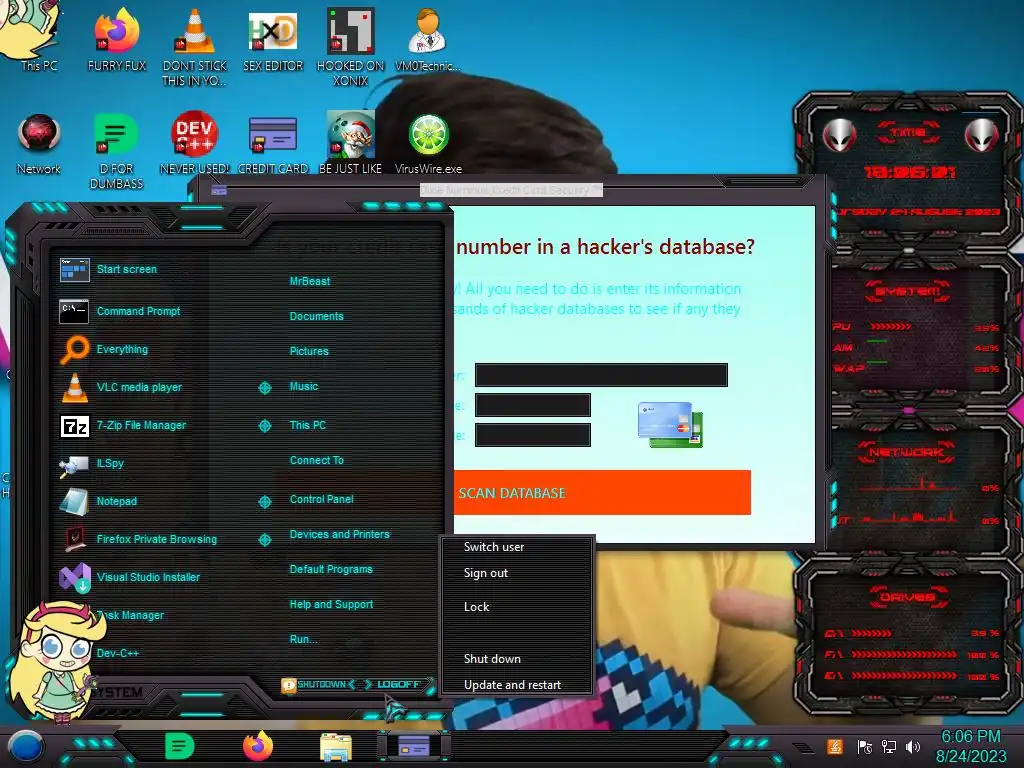Open the SEX EDITOR HxD desktop icon

point(273,39)
